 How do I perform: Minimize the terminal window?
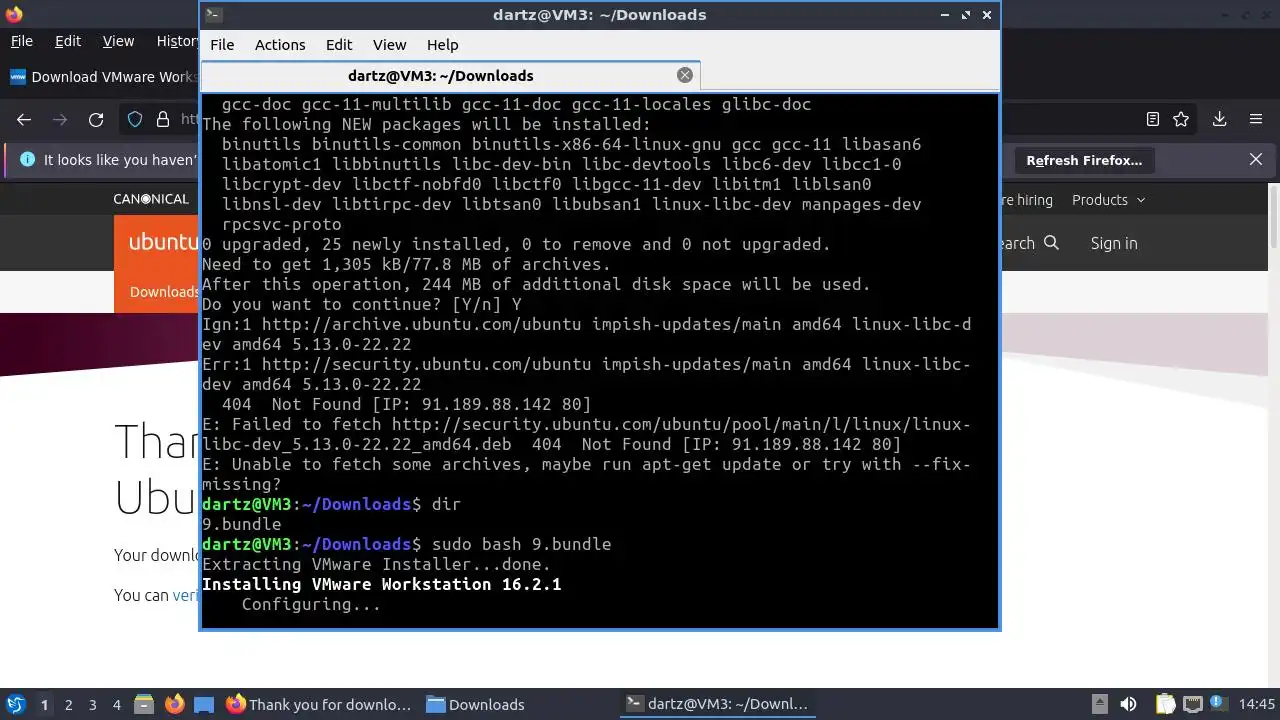point(945,15)
